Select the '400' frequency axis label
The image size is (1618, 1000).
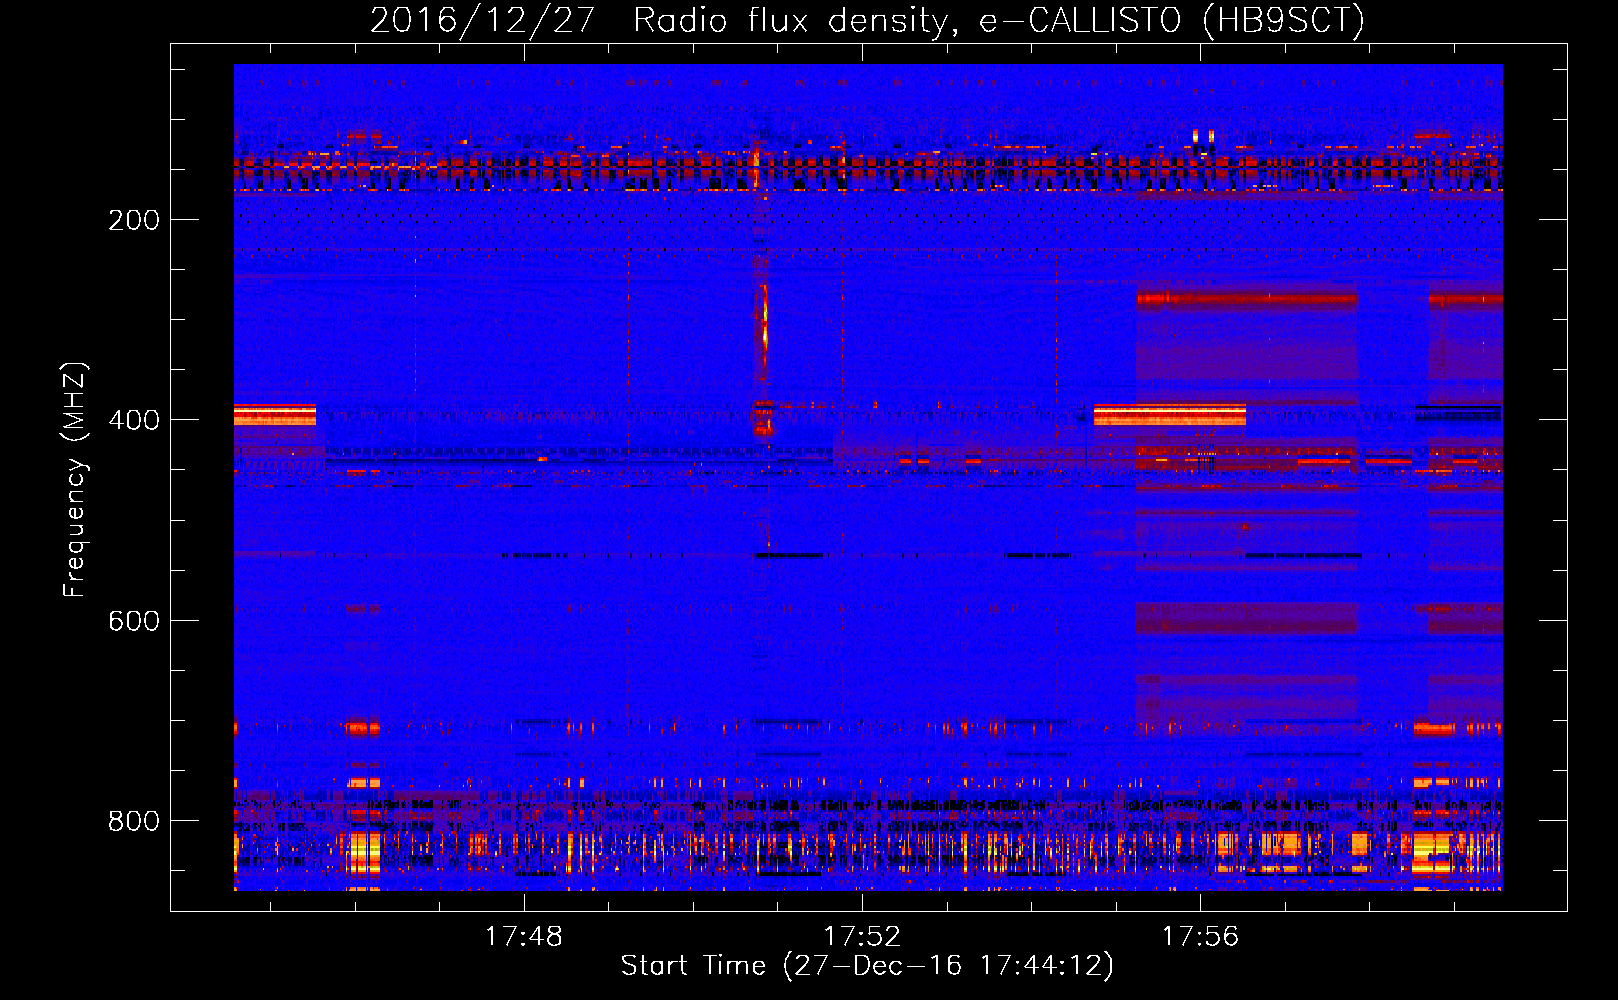134,420
